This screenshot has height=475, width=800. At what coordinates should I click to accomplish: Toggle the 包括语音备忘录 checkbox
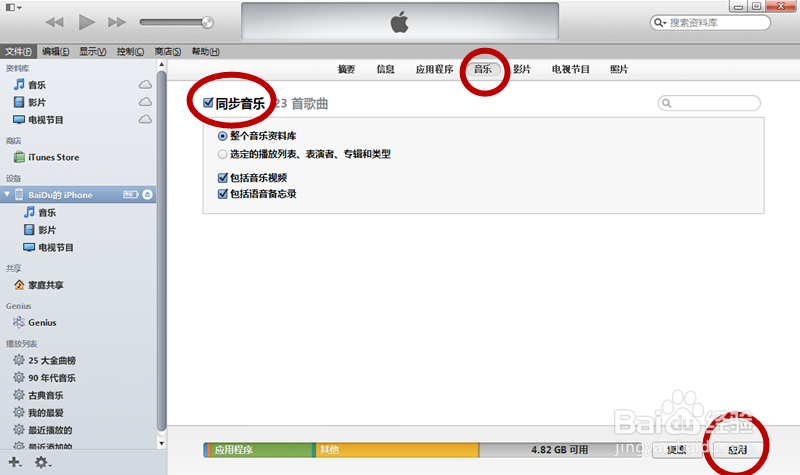point(222,194)
